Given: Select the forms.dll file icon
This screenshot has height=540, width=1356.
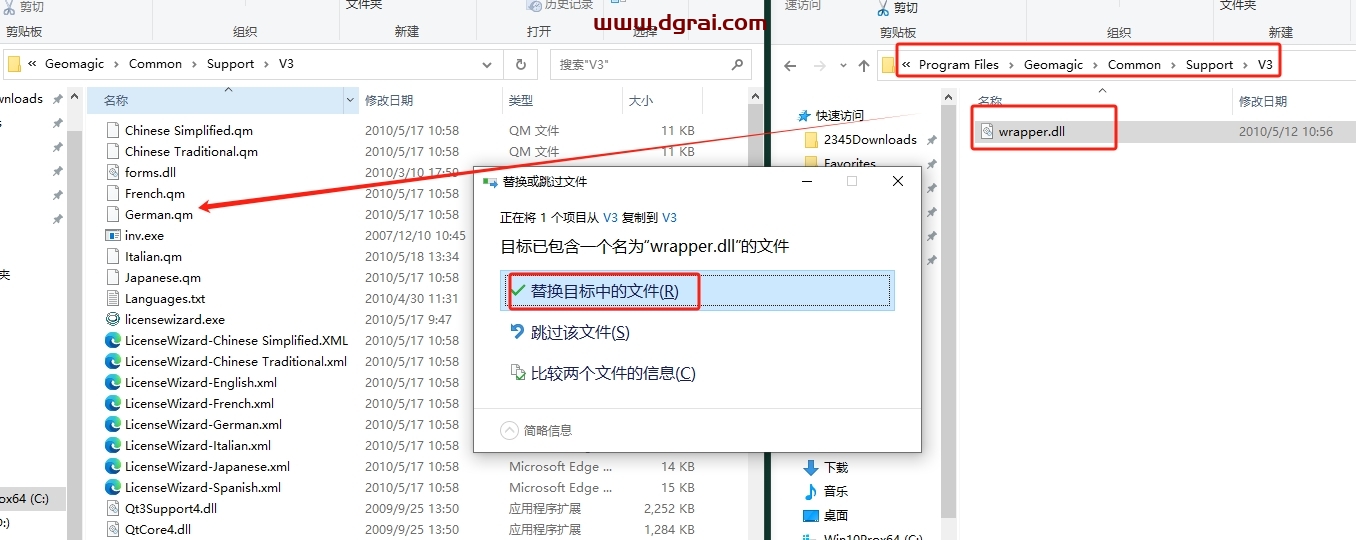Looking at the screenshot, I should 113,172.
